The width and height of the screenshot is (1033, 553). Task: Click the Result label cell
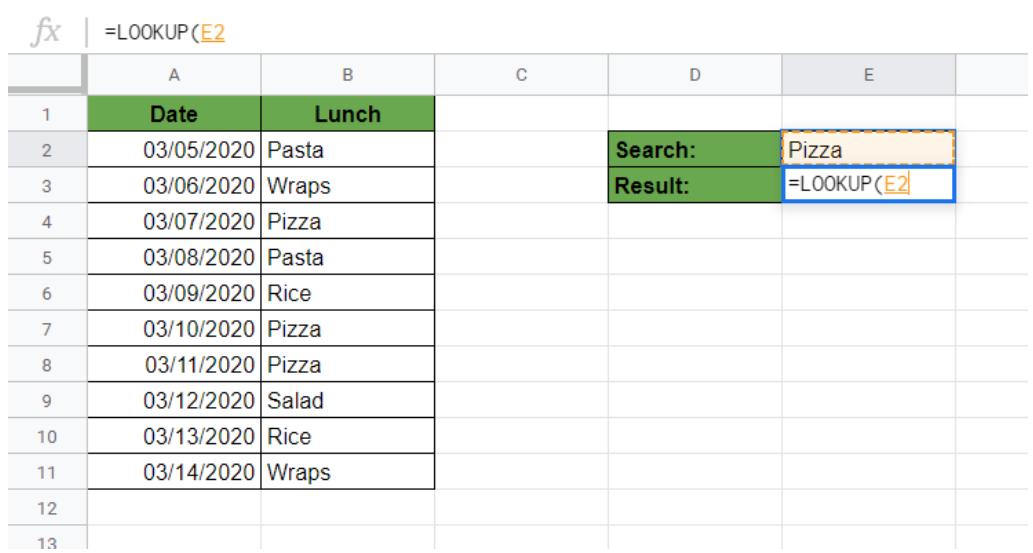[x=695, y=185]
